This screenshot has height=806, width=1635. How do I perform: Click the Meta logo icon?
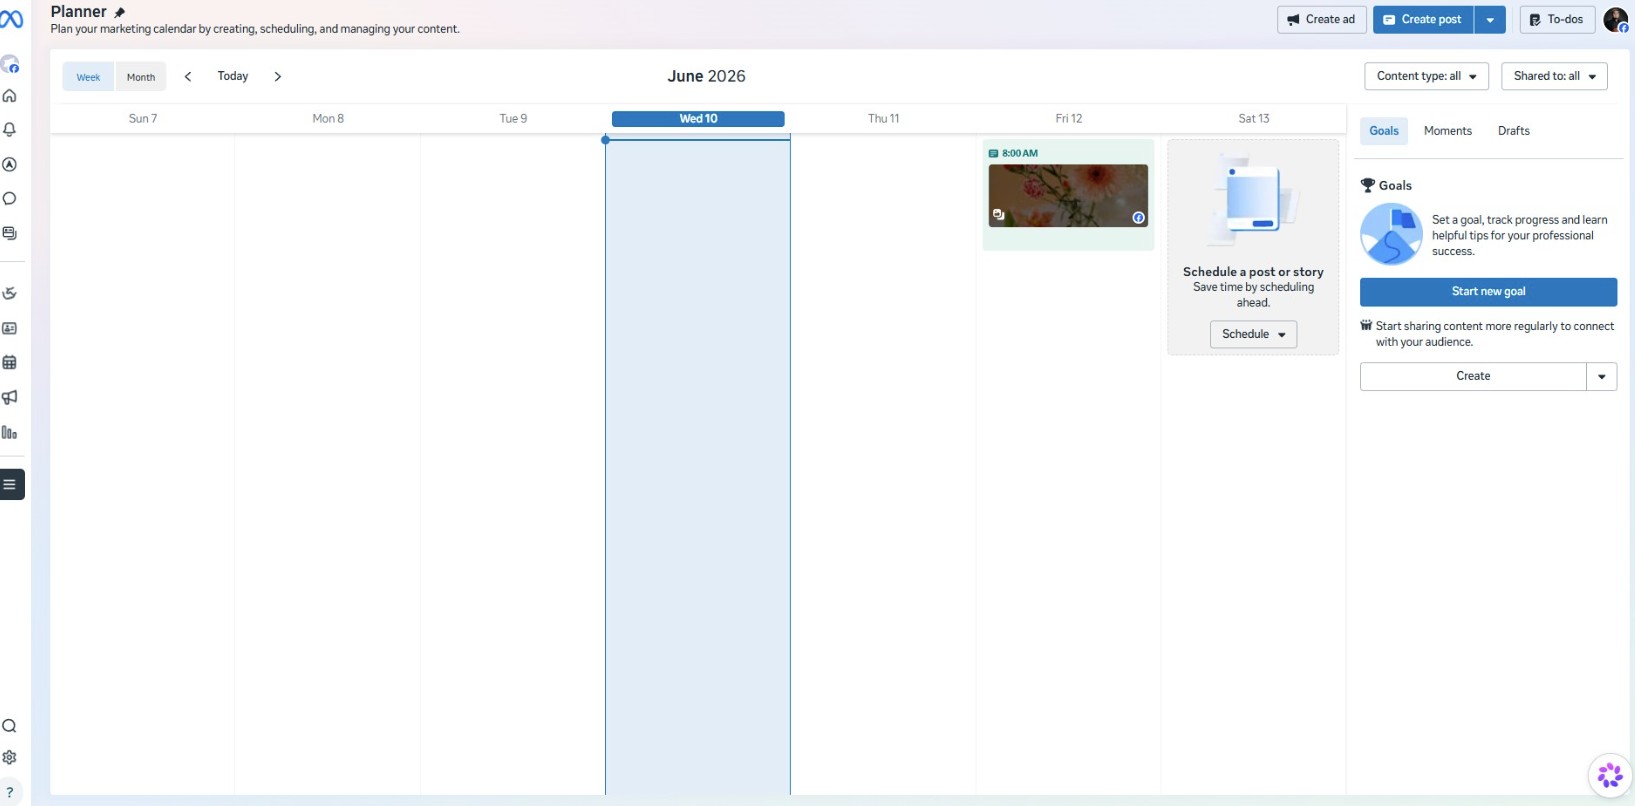(11, 19)
